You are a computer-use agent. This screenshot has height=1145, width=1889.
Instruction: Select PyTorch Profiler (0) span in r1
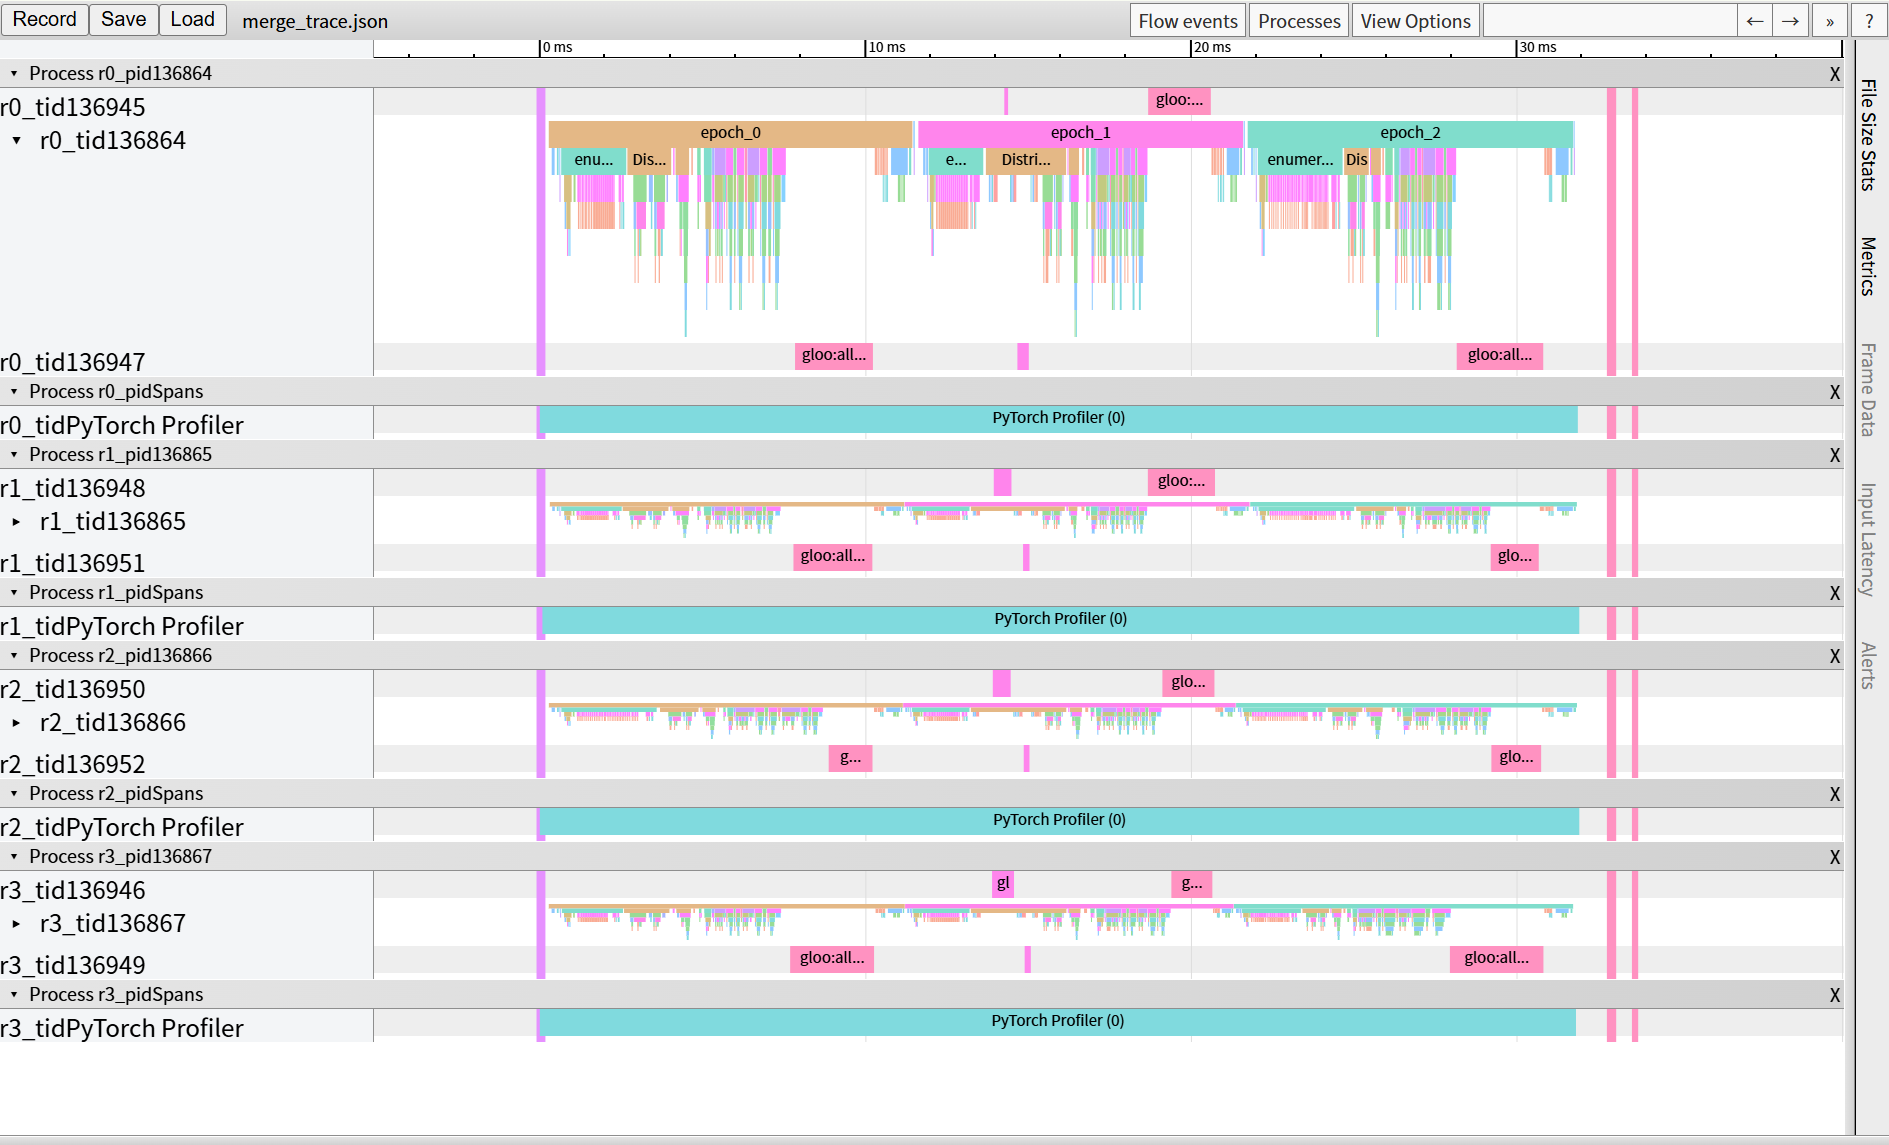point(1060,620)
